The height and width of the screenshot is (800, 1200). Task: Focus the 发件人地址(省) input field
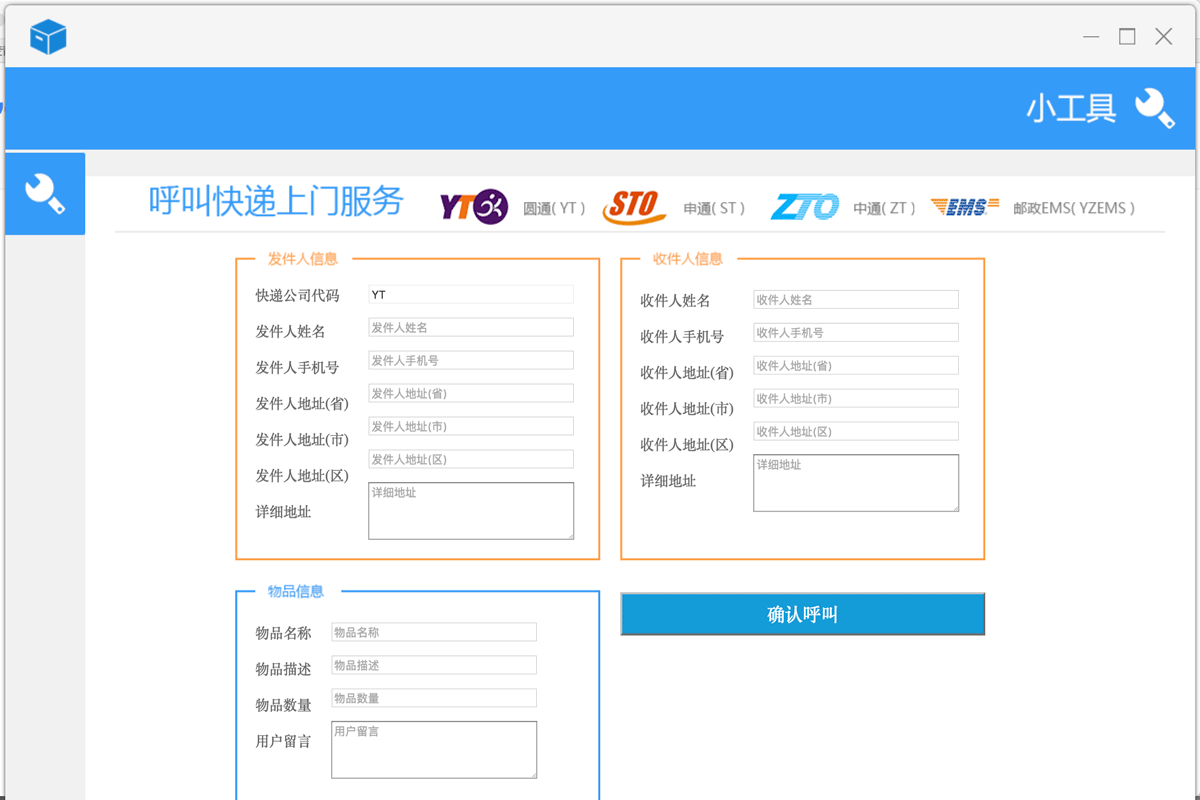coord(471,393)
